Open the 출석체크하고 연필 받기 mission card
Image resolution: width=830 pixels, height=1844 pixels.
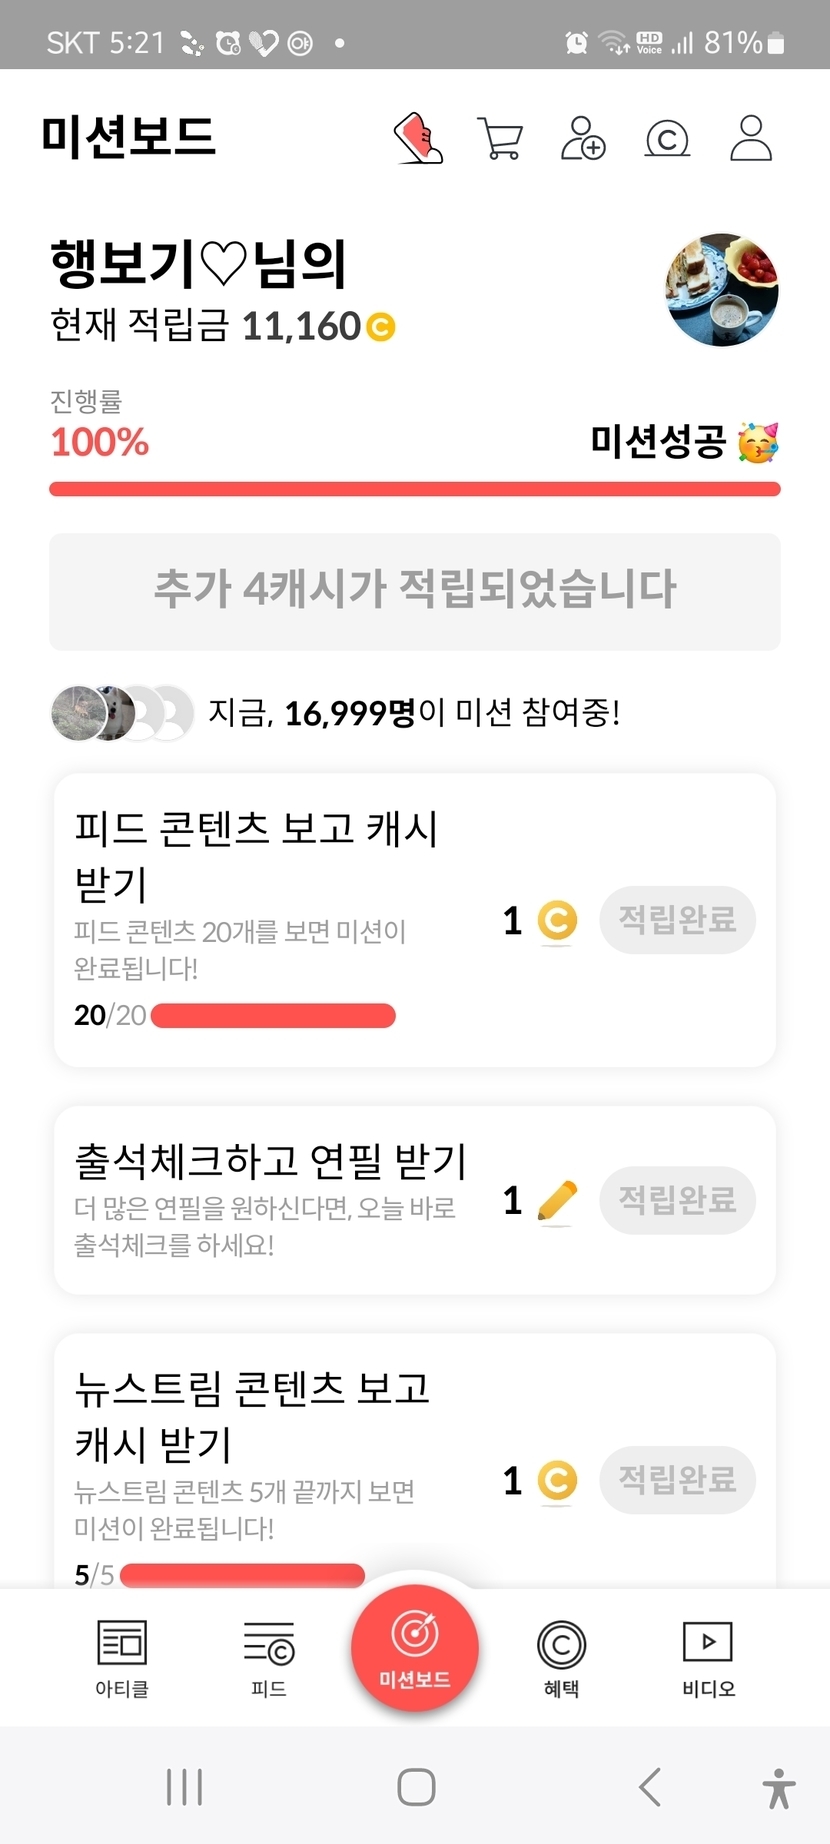coord(270,1199)
